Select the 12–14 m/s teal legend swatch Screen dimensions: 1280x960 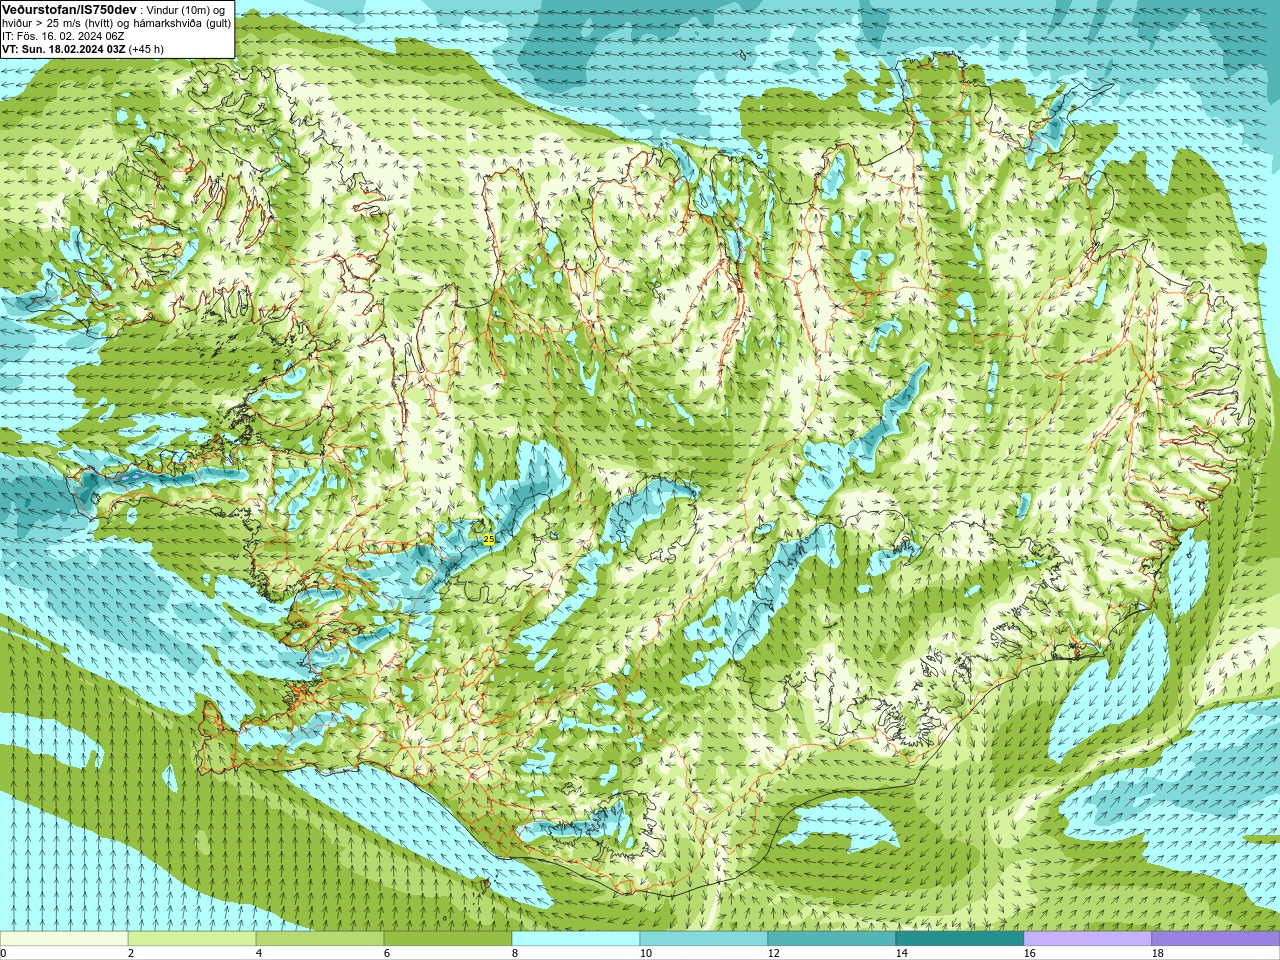(x=832, y=939)
